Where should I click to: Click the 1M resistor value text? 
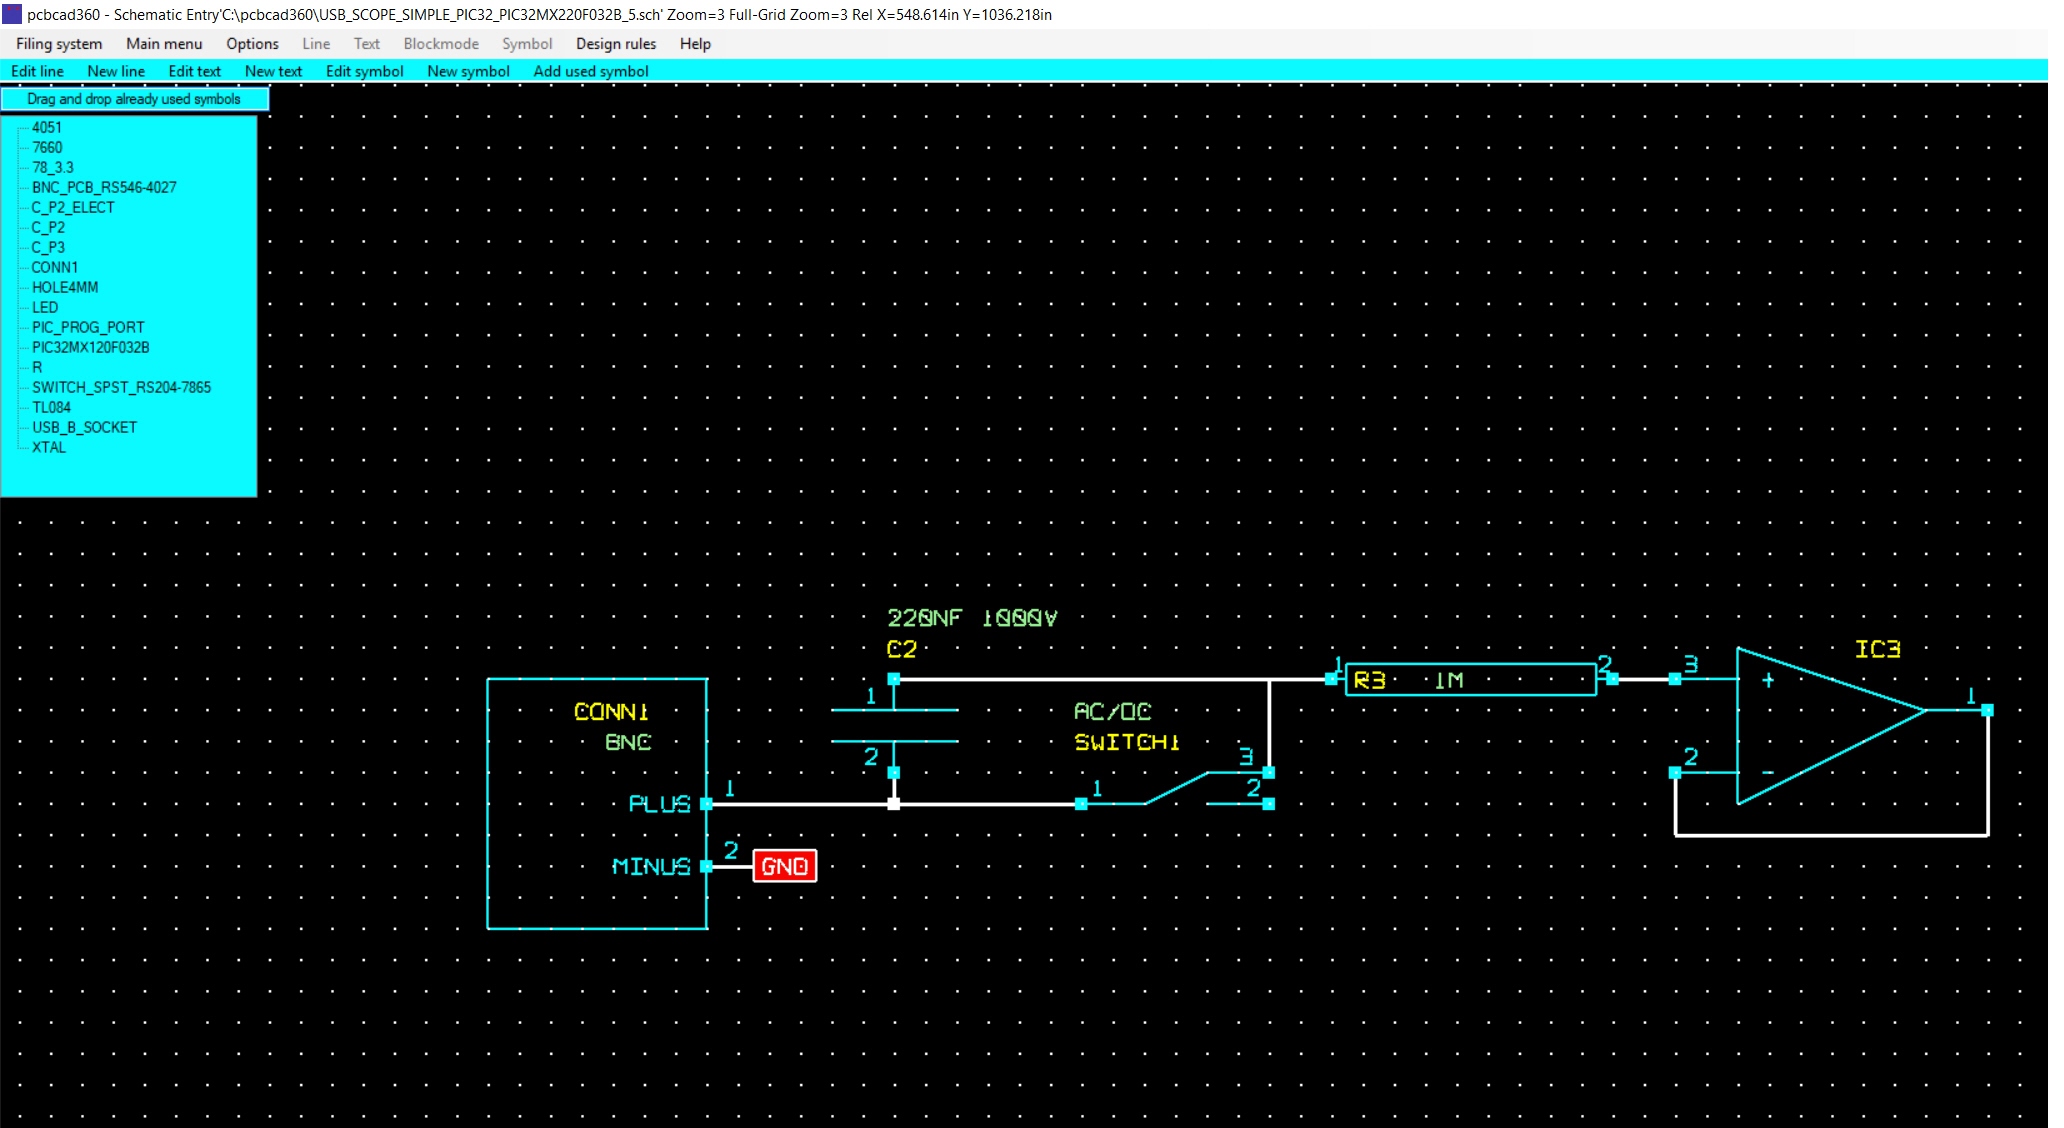click(x=1449, y=680)
